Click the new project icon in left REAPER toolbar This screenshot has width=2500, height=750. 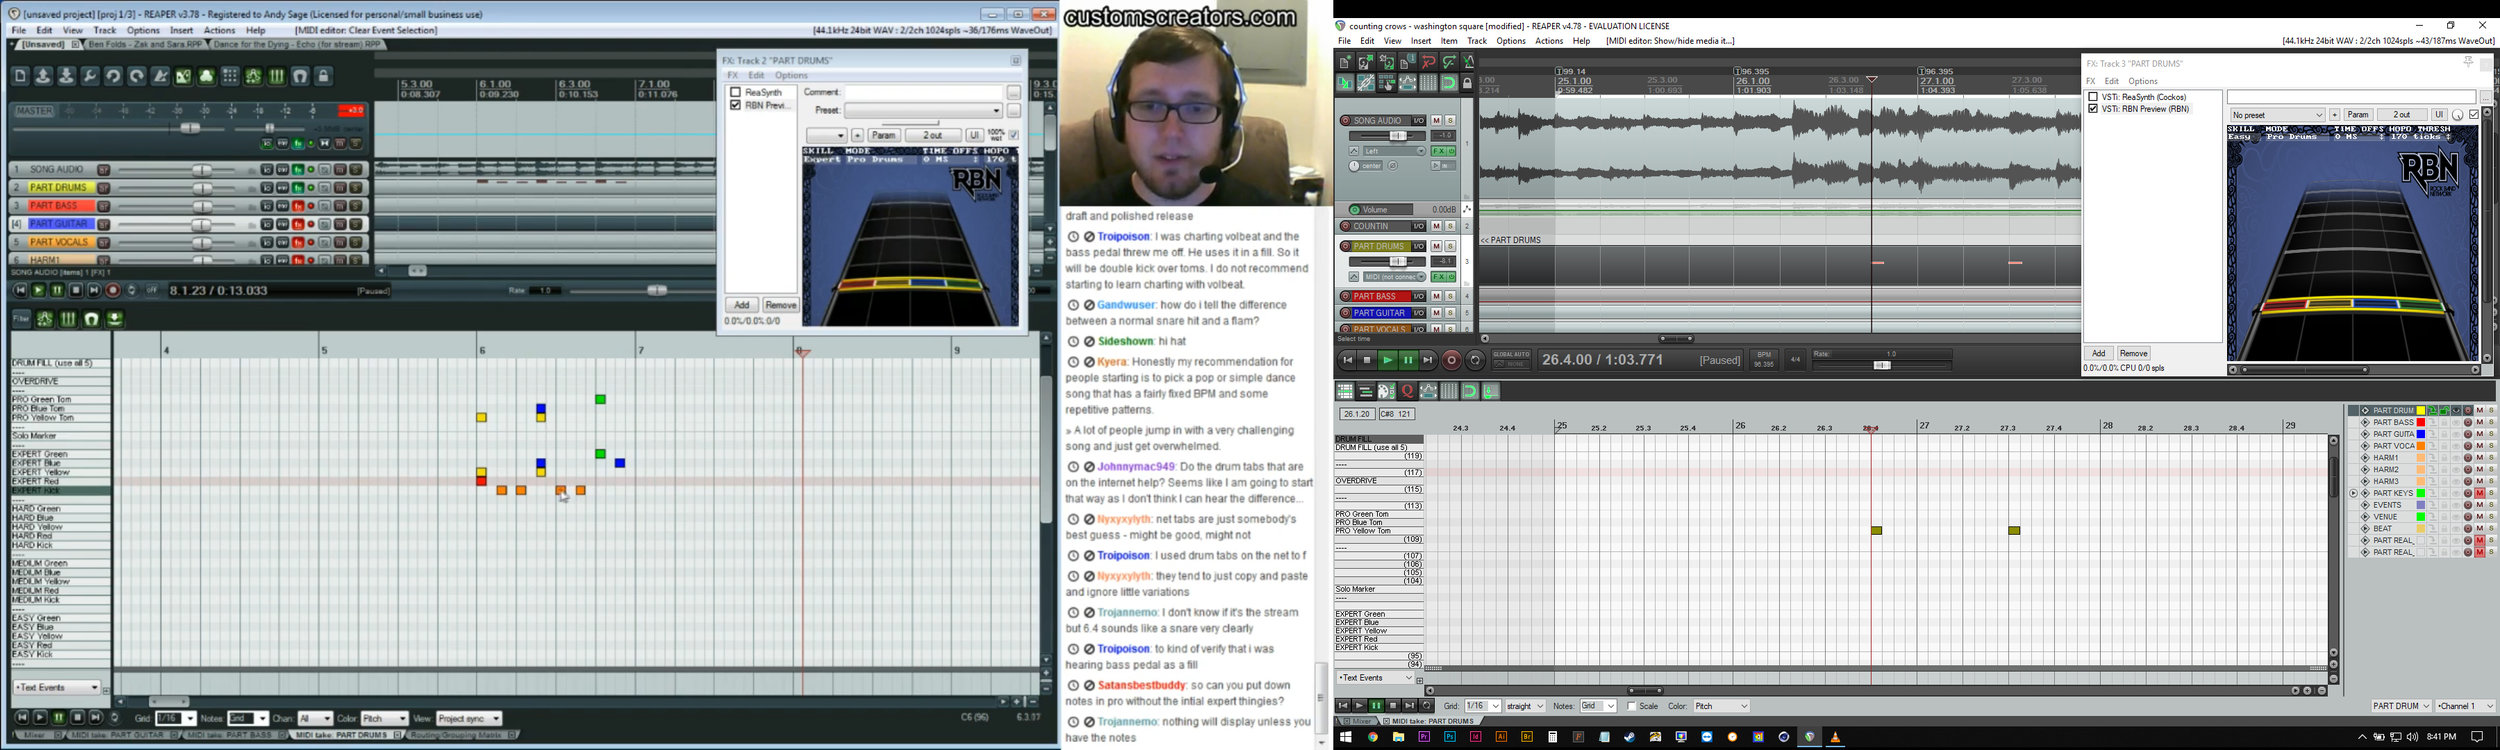tap(20, 76)
